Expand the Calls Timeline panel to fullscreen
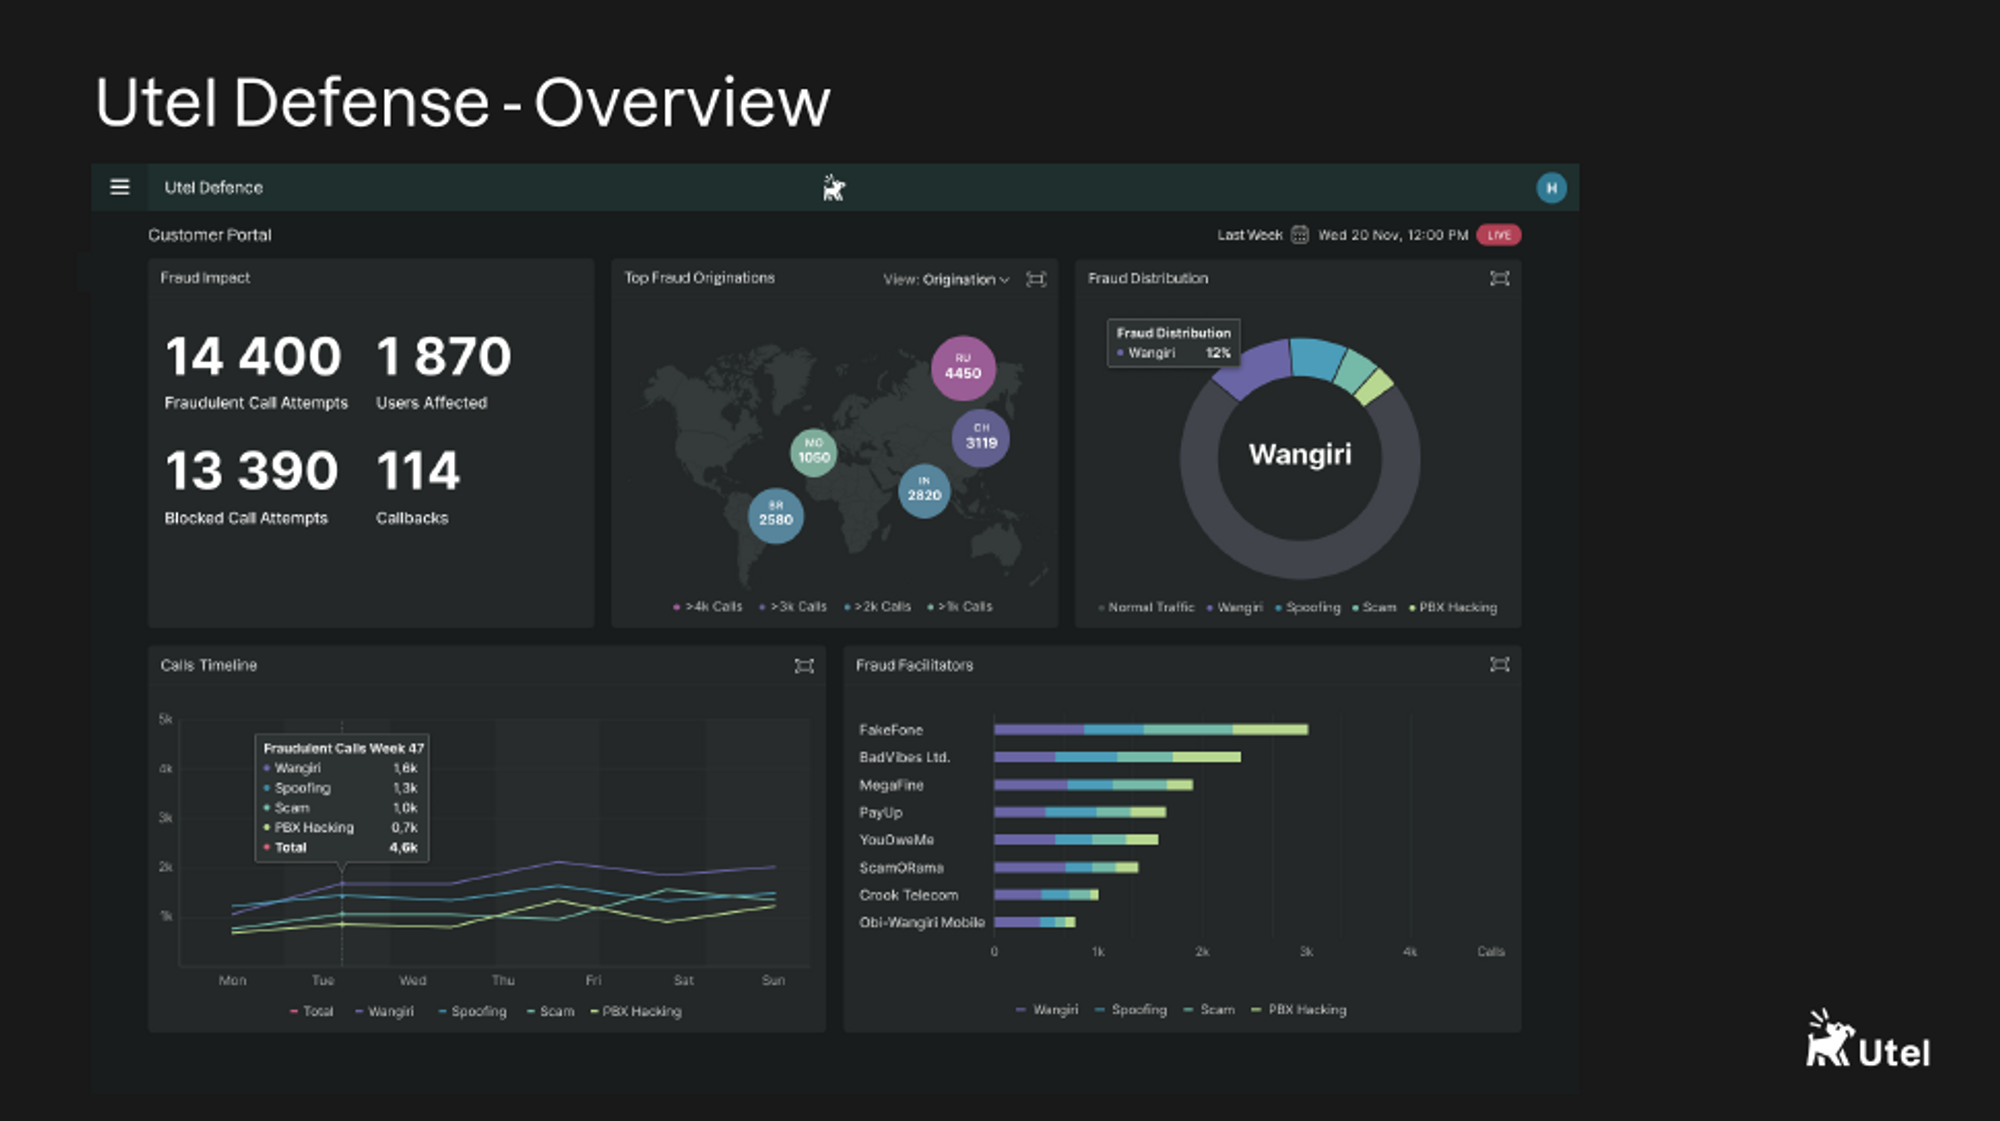This screenshot has width=2000, height=1121. pyautogui.click(x=804, y=666)
